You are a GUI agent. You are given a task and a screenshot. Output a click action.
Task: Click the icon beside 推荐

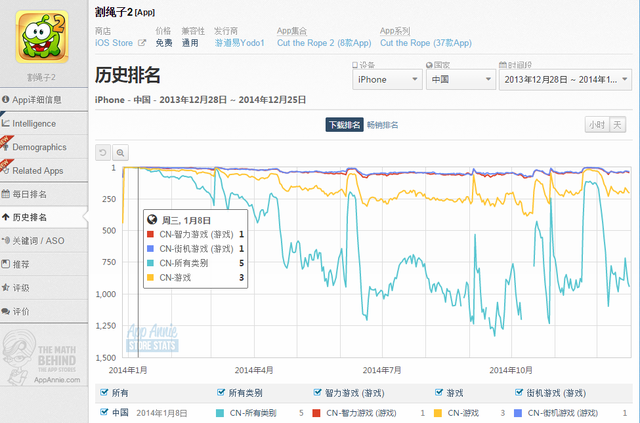coord(5,264)
